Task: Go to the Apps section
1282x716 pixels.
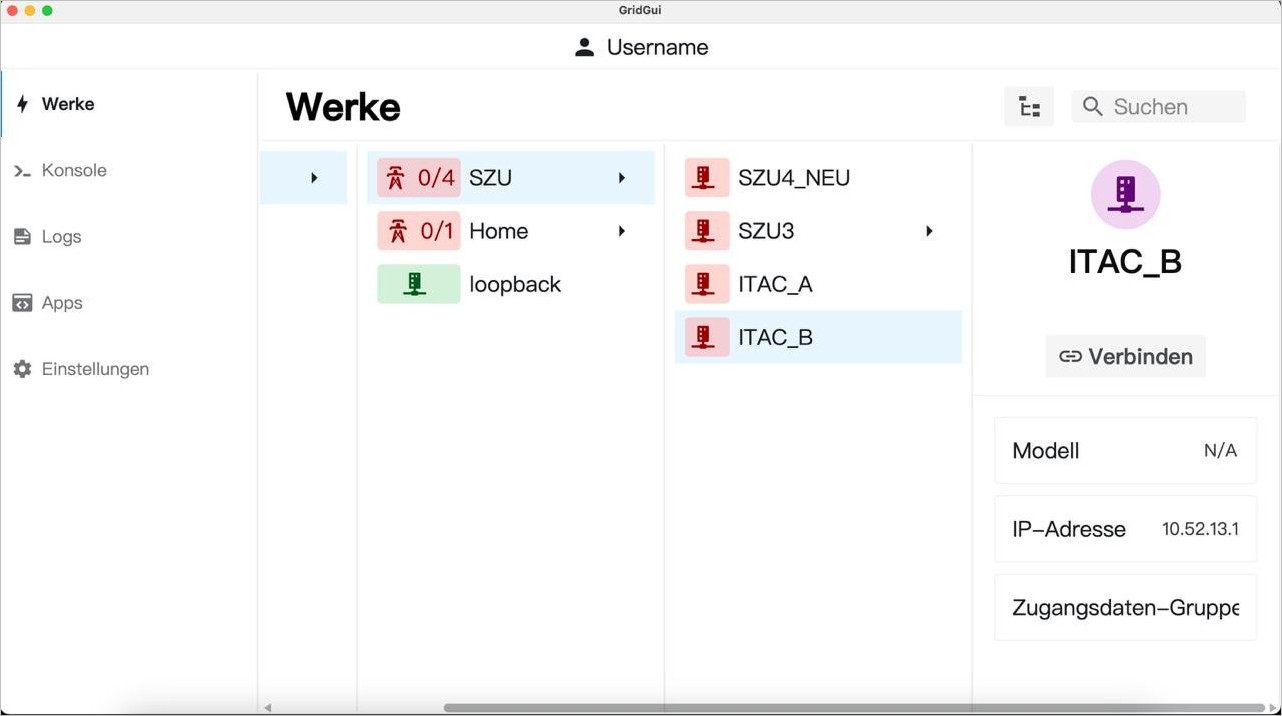Action: coord(61,303)
